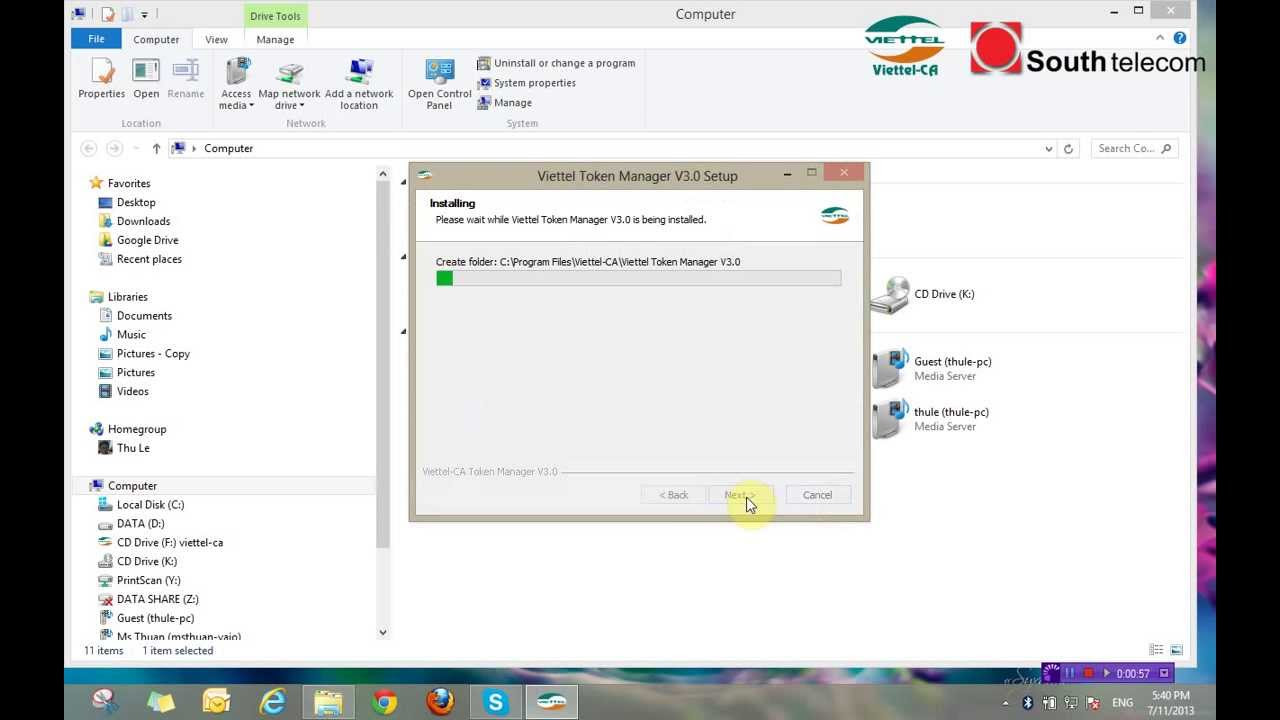
Task: Click the Search Computer field
Action: tap(1134, 148)
